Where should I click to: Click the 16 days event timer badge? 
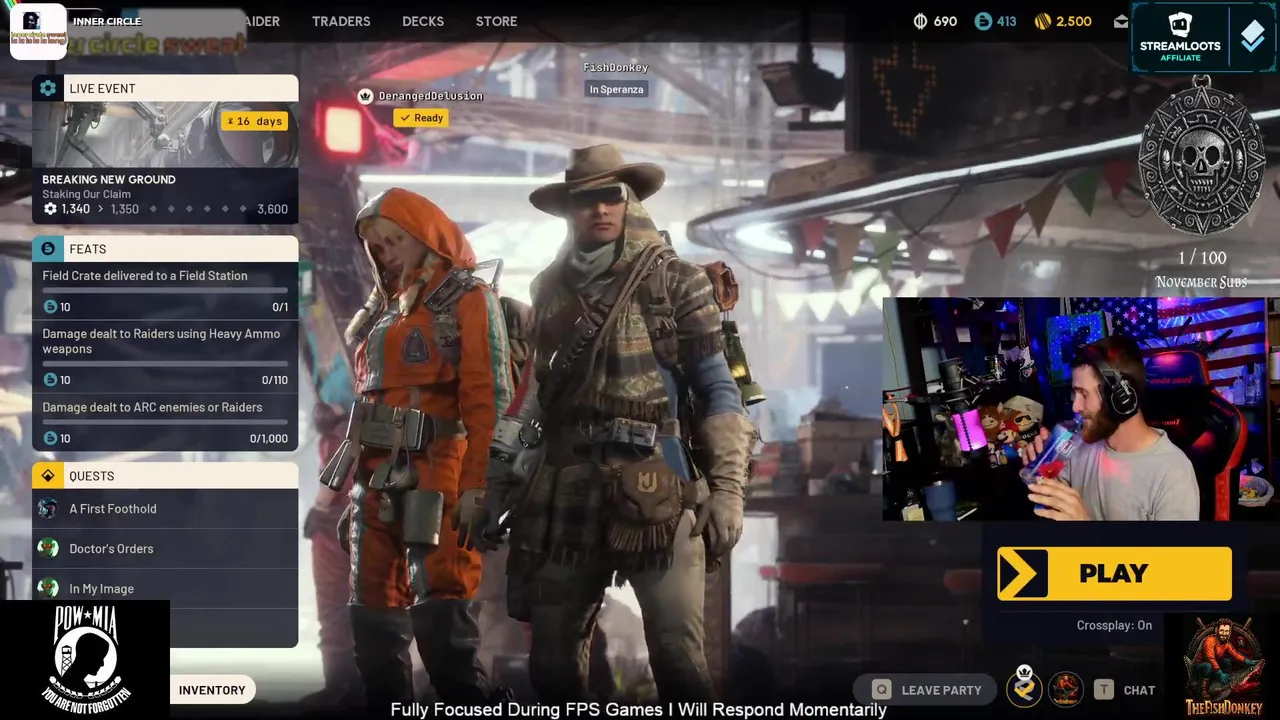click(x=255, y=121)
